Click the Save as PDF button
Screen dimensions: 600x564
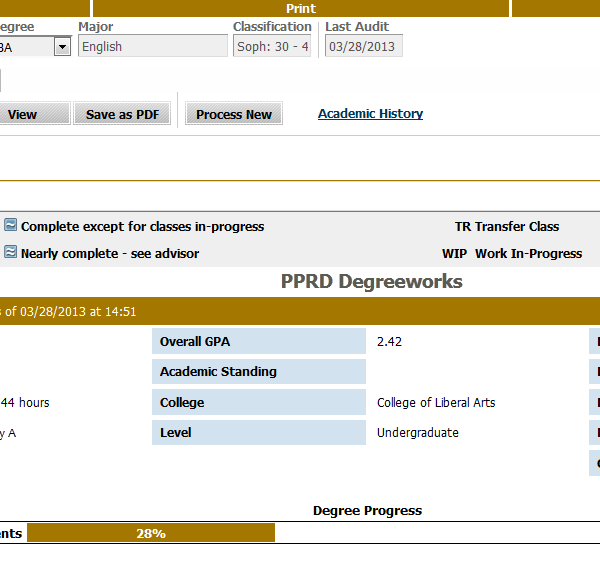pos(122,114)
